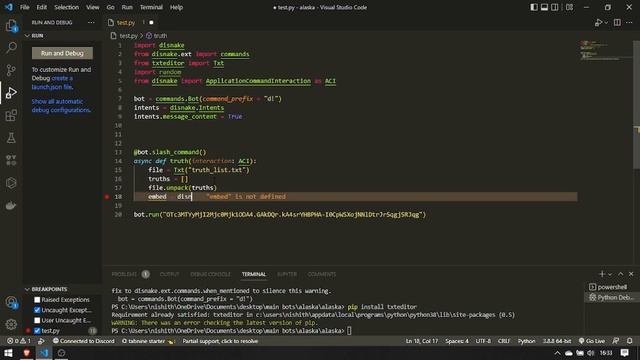This screenshot has height=360, width=640.
Task: Open the system volume icon
Action: (x=590, y=353)
